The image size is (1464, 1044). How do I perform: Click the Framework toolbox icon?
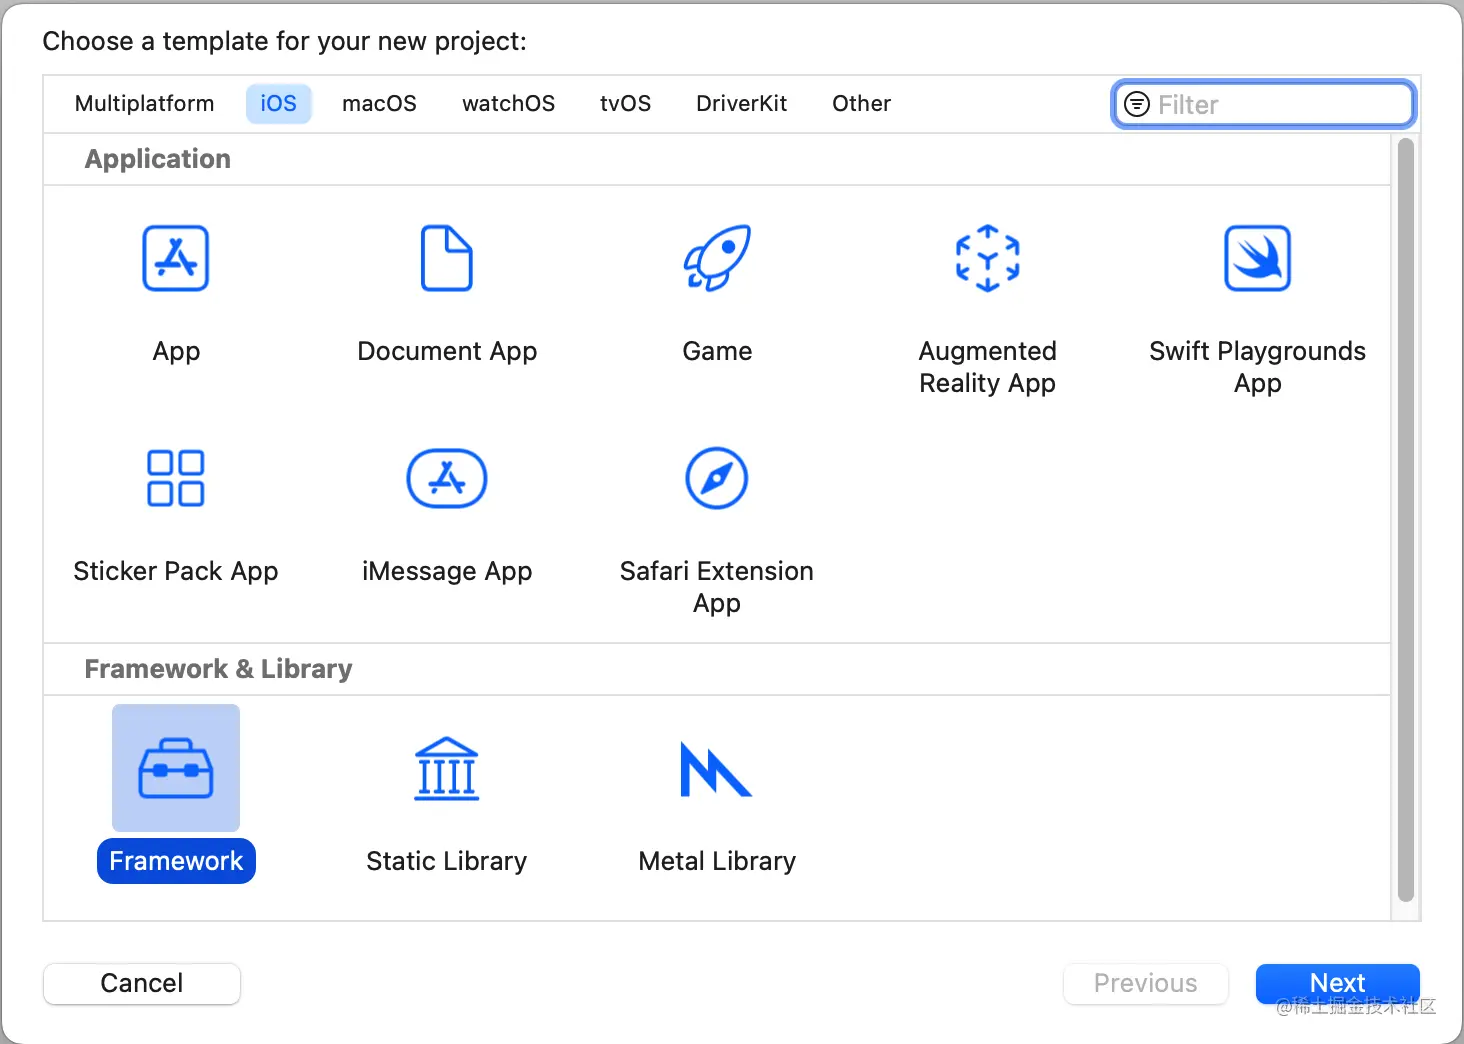pos(176,768)
